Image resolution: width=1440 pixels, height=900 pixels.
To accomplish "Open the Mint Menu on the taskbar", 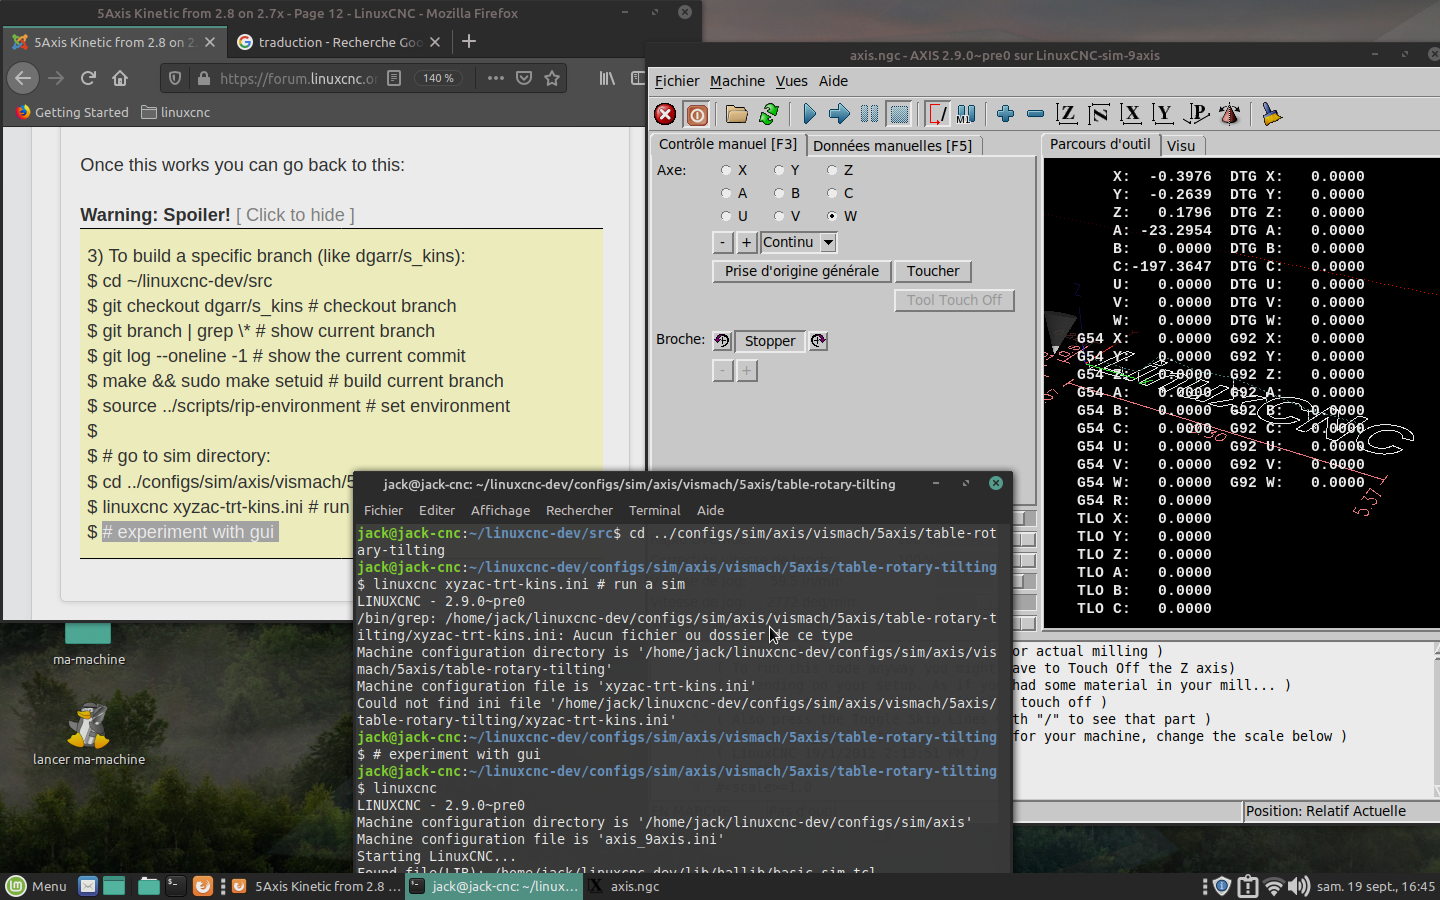I will click(37, 886).
